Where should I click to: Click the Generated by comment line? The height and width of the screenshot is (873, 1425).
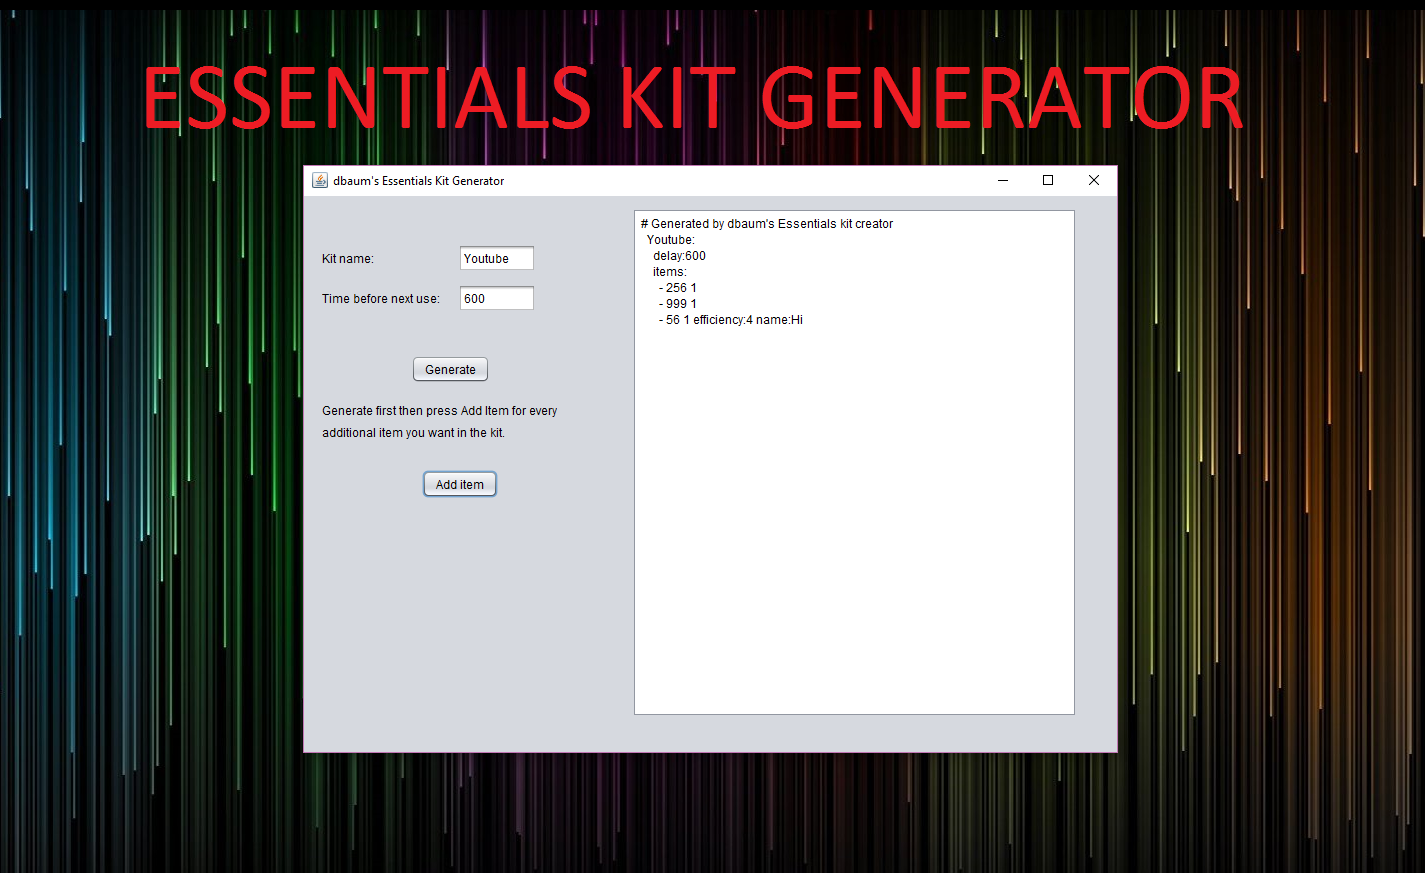point(767,223)
